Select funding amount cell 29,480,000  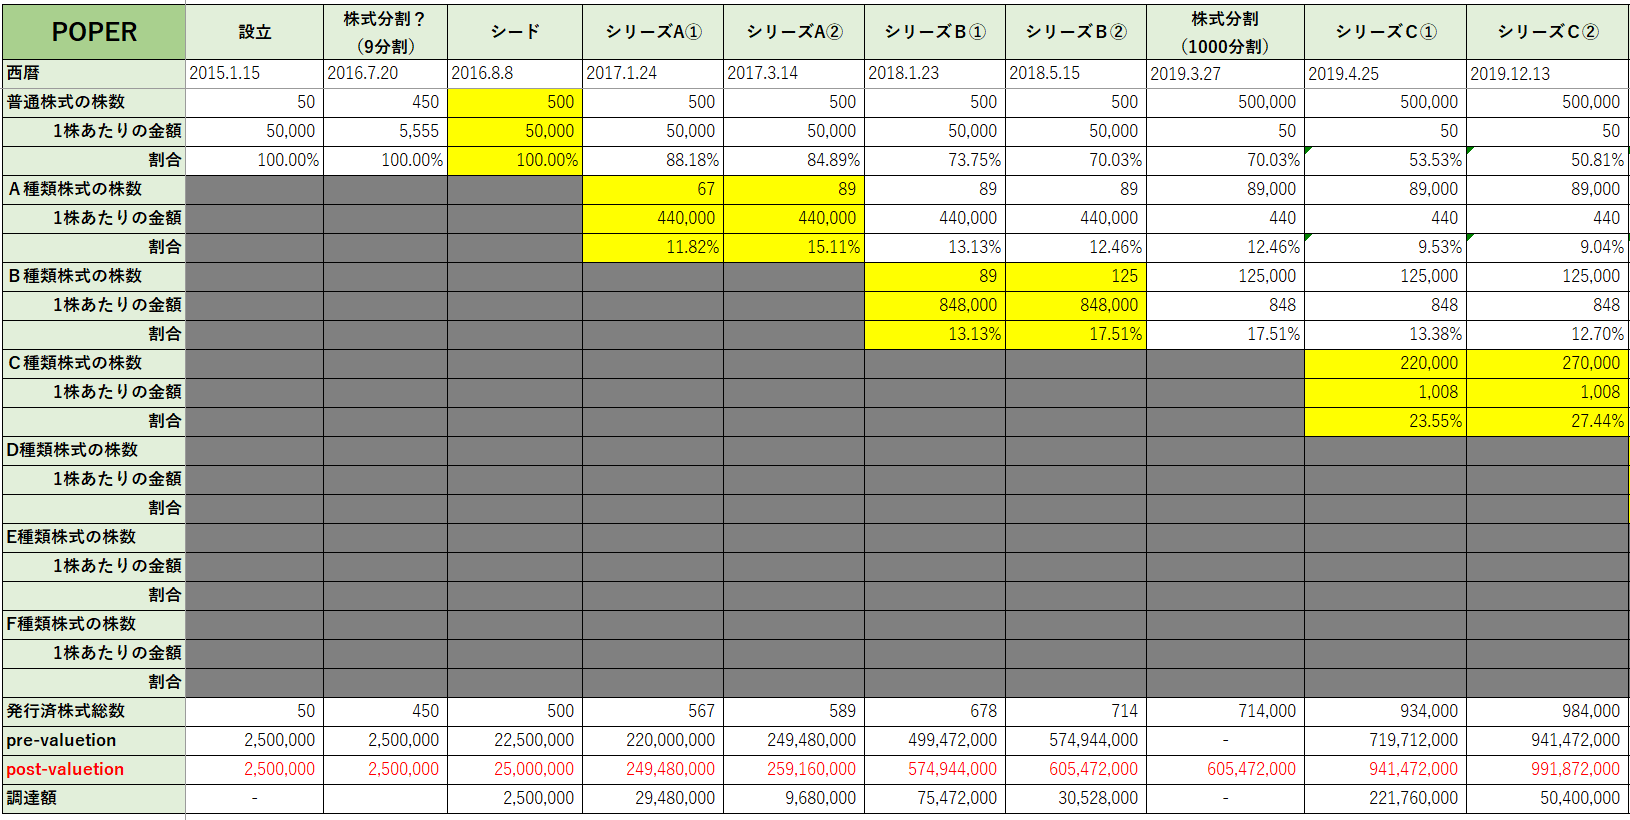pyautogui.click(x=653, y=798)
